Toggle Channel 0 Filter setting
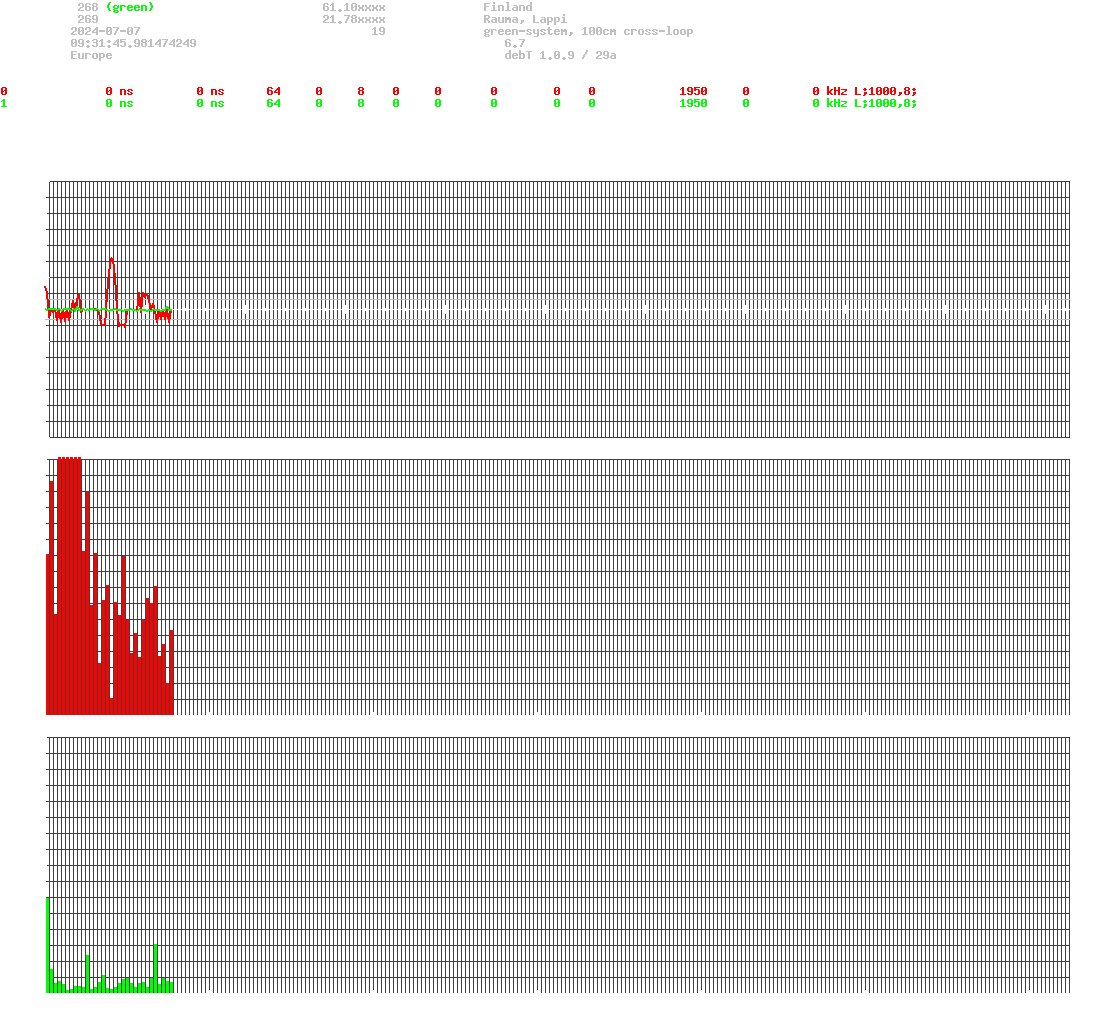1095x1015 pixels. coord(745,91)
